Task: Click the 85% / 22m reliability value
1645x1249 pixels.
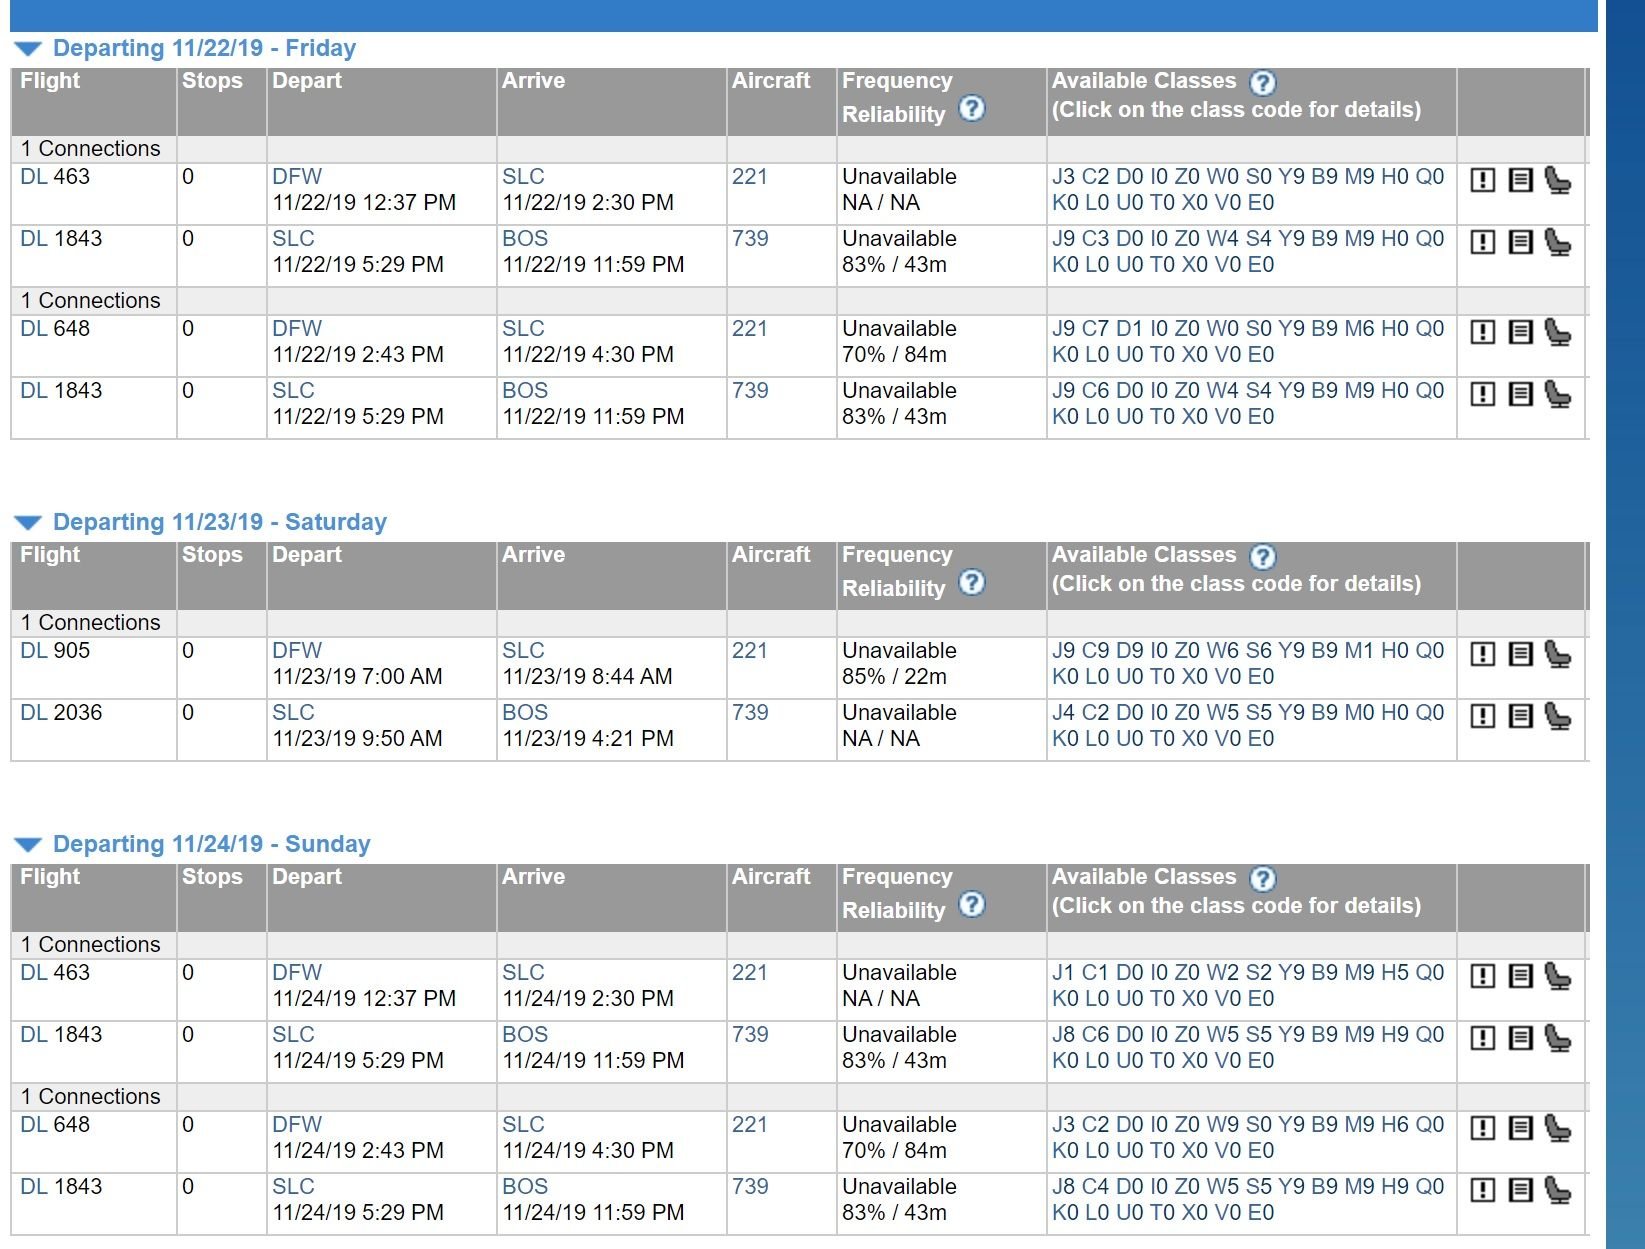Action: (x=894, y=677)
